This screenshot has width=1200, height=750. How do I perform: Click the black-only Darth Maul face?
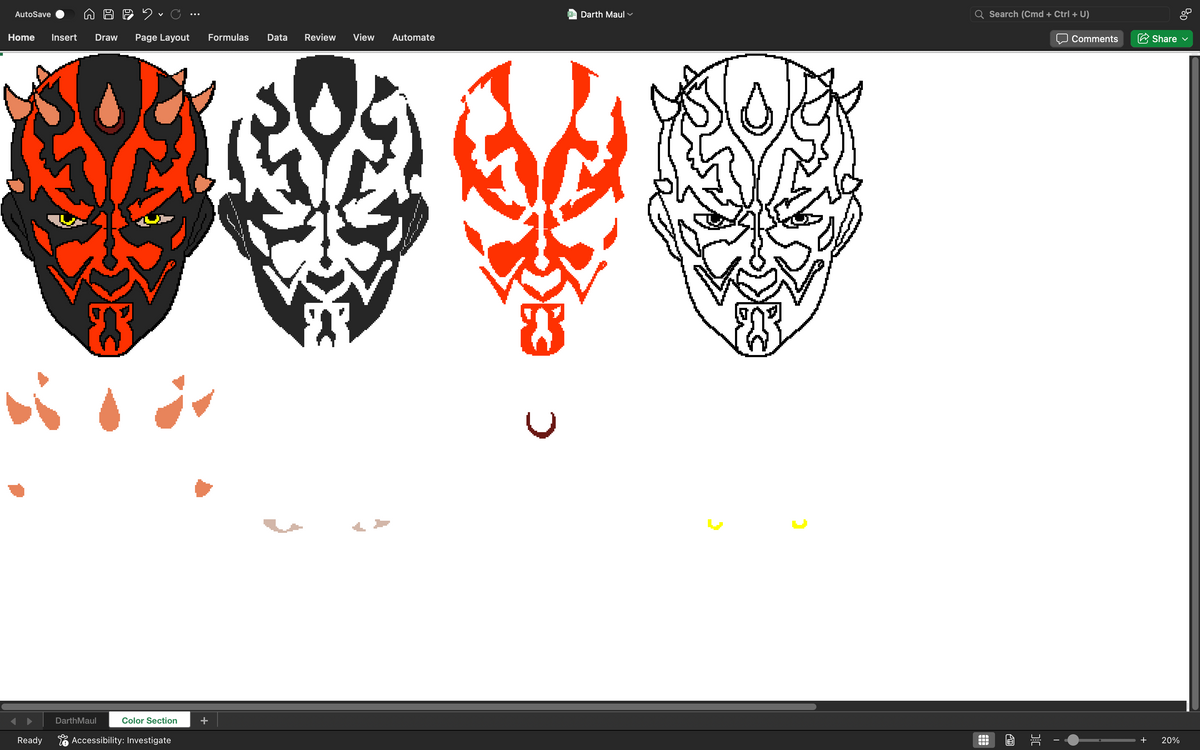323,200
